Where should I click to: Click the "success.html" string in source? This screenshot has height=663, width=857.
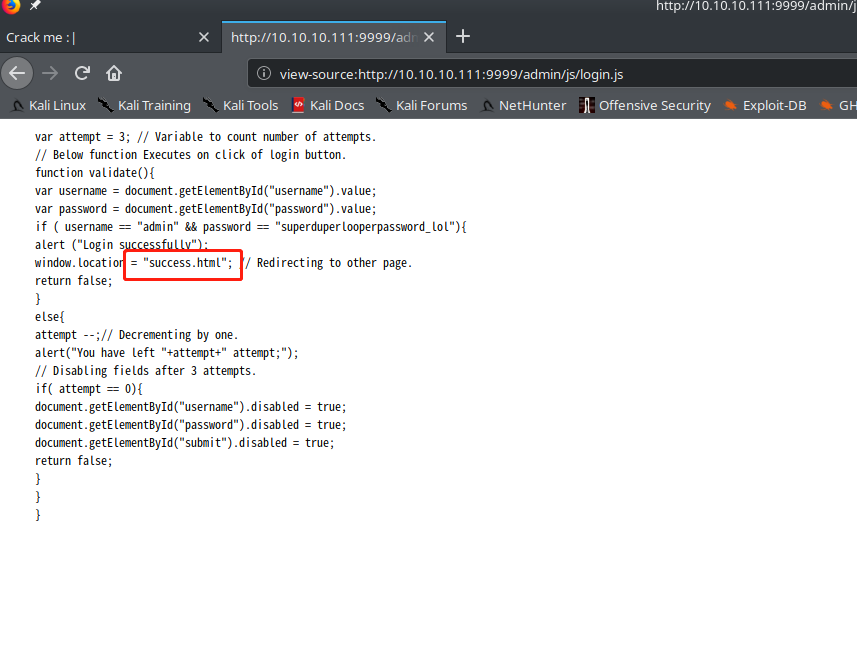[x=185, y=263]
